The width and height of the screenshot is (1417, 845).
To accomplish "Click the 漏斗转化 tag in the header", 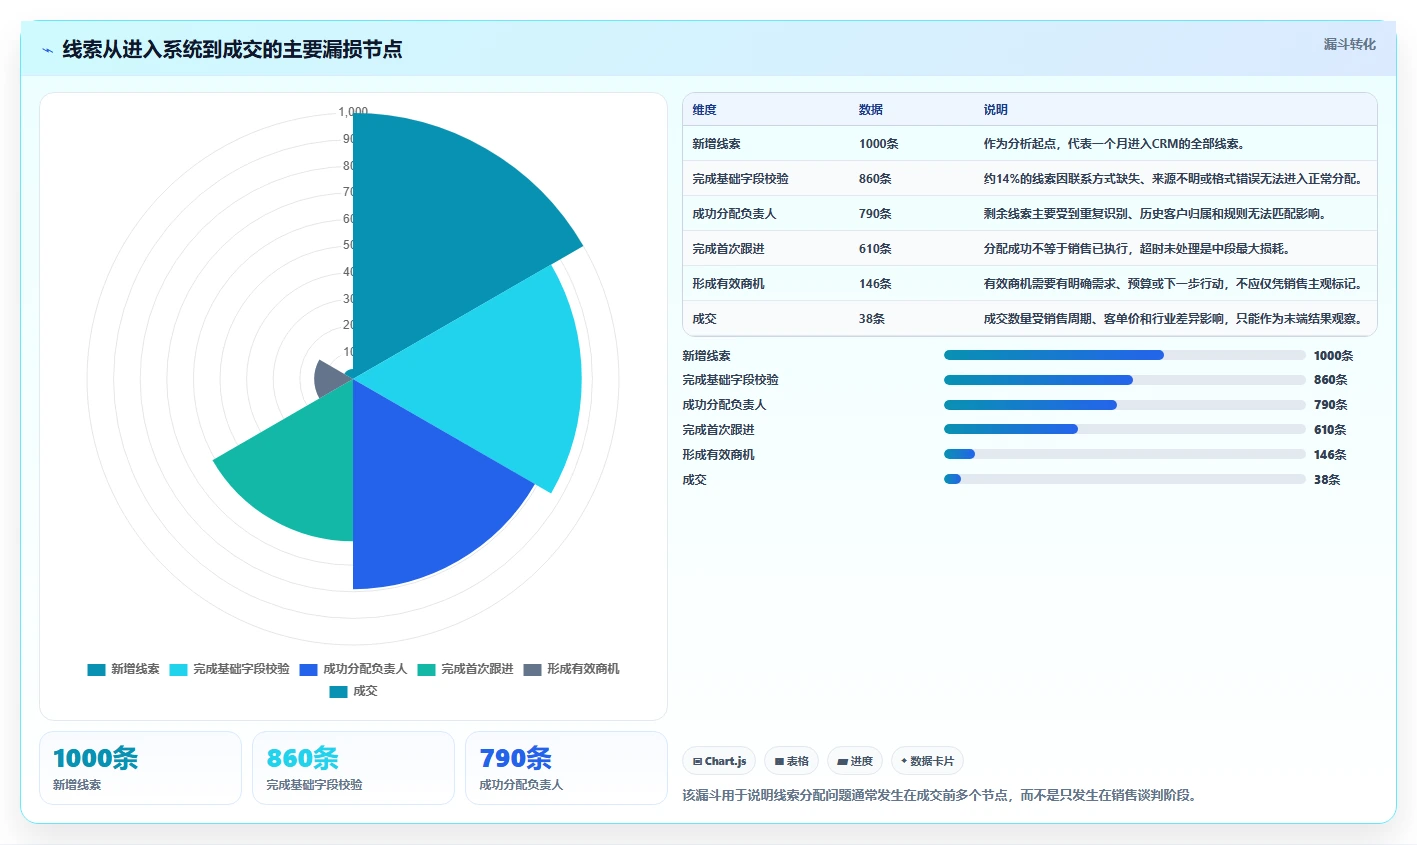I will [1349, 44].
